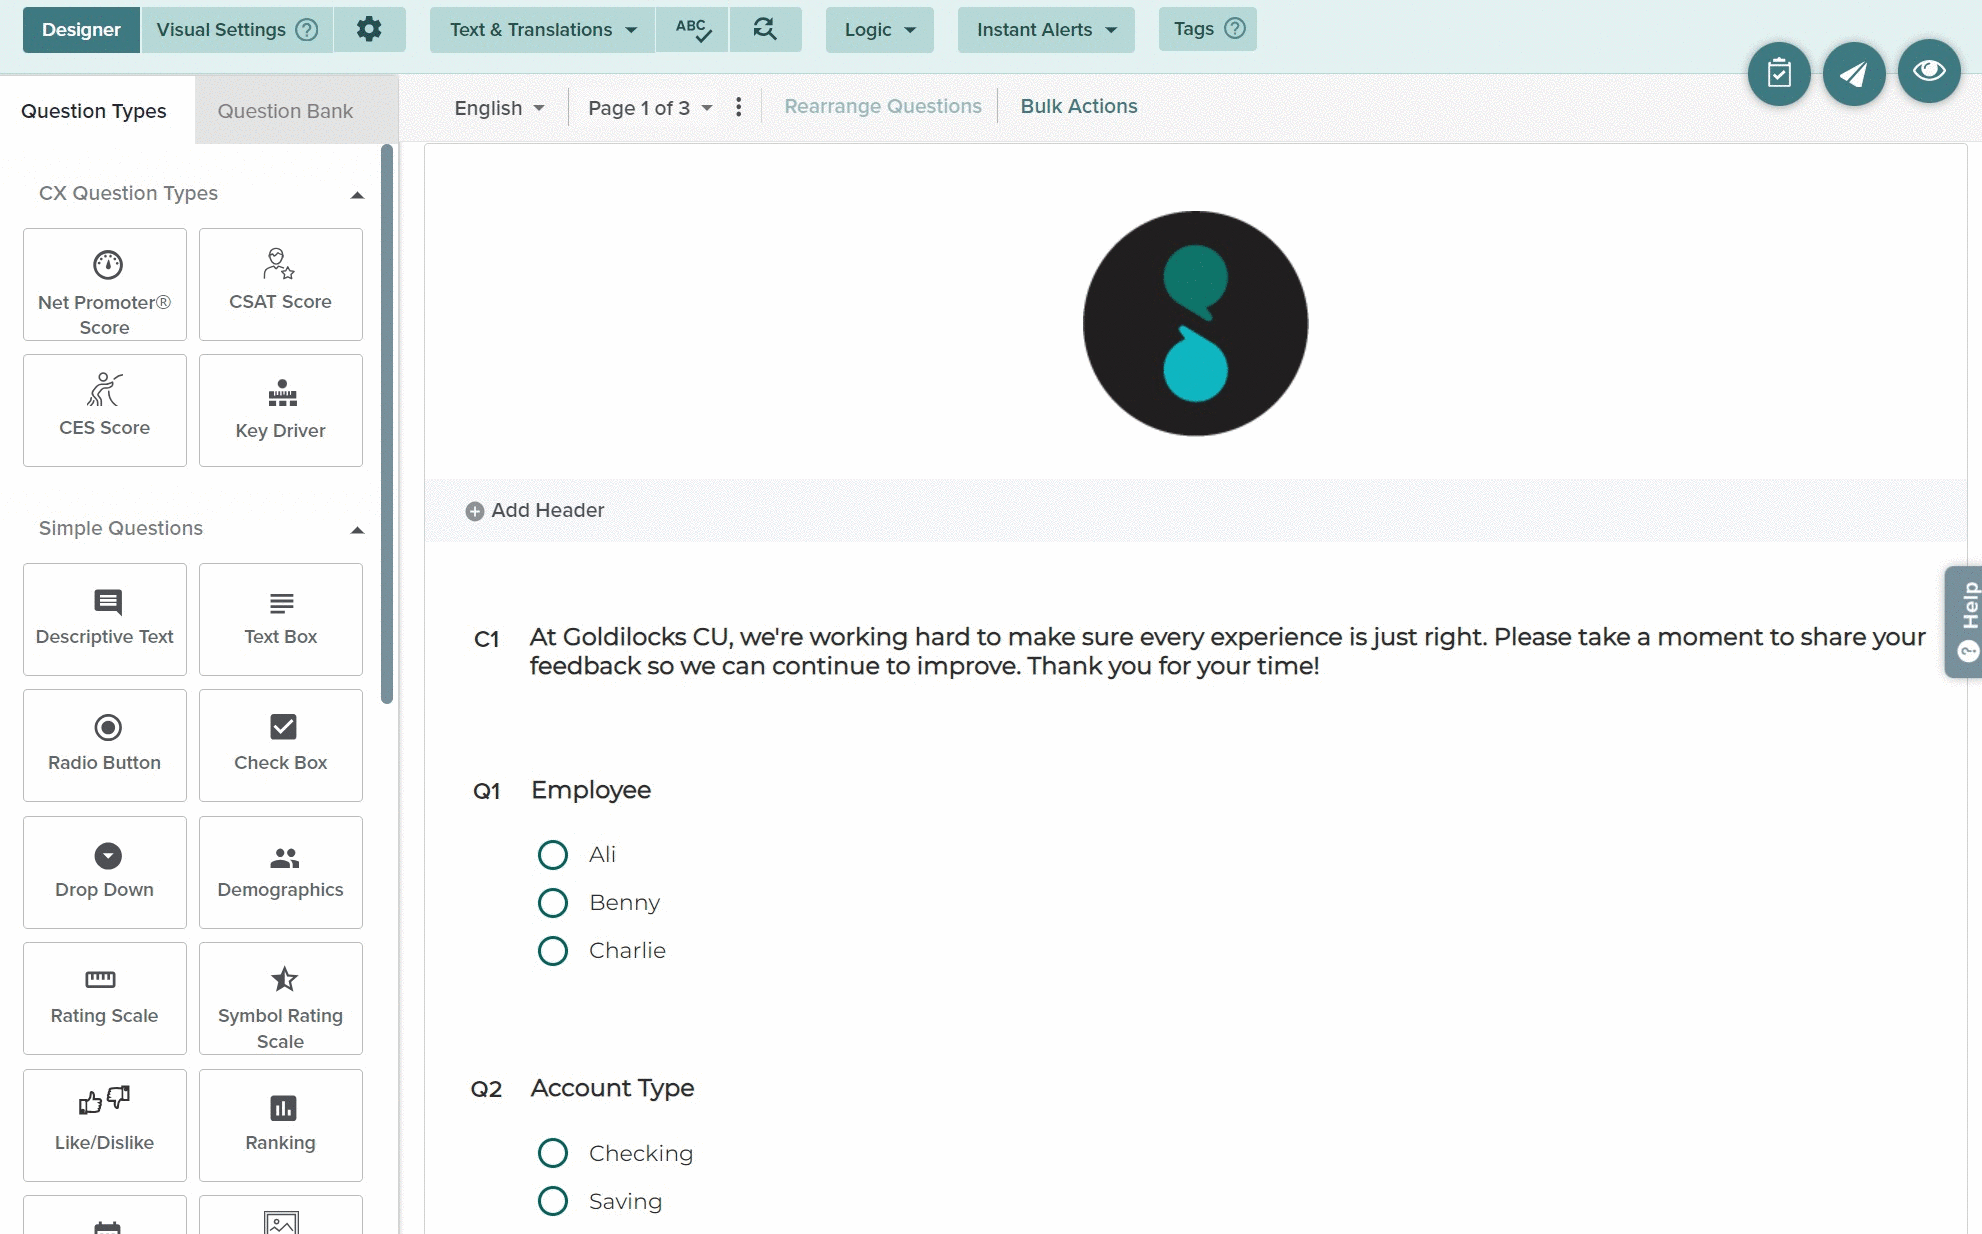Image resolution: width=1982 pixels, height=1234 pixels.
Task: Click the find and replace icon
Action: click(765, 30)
